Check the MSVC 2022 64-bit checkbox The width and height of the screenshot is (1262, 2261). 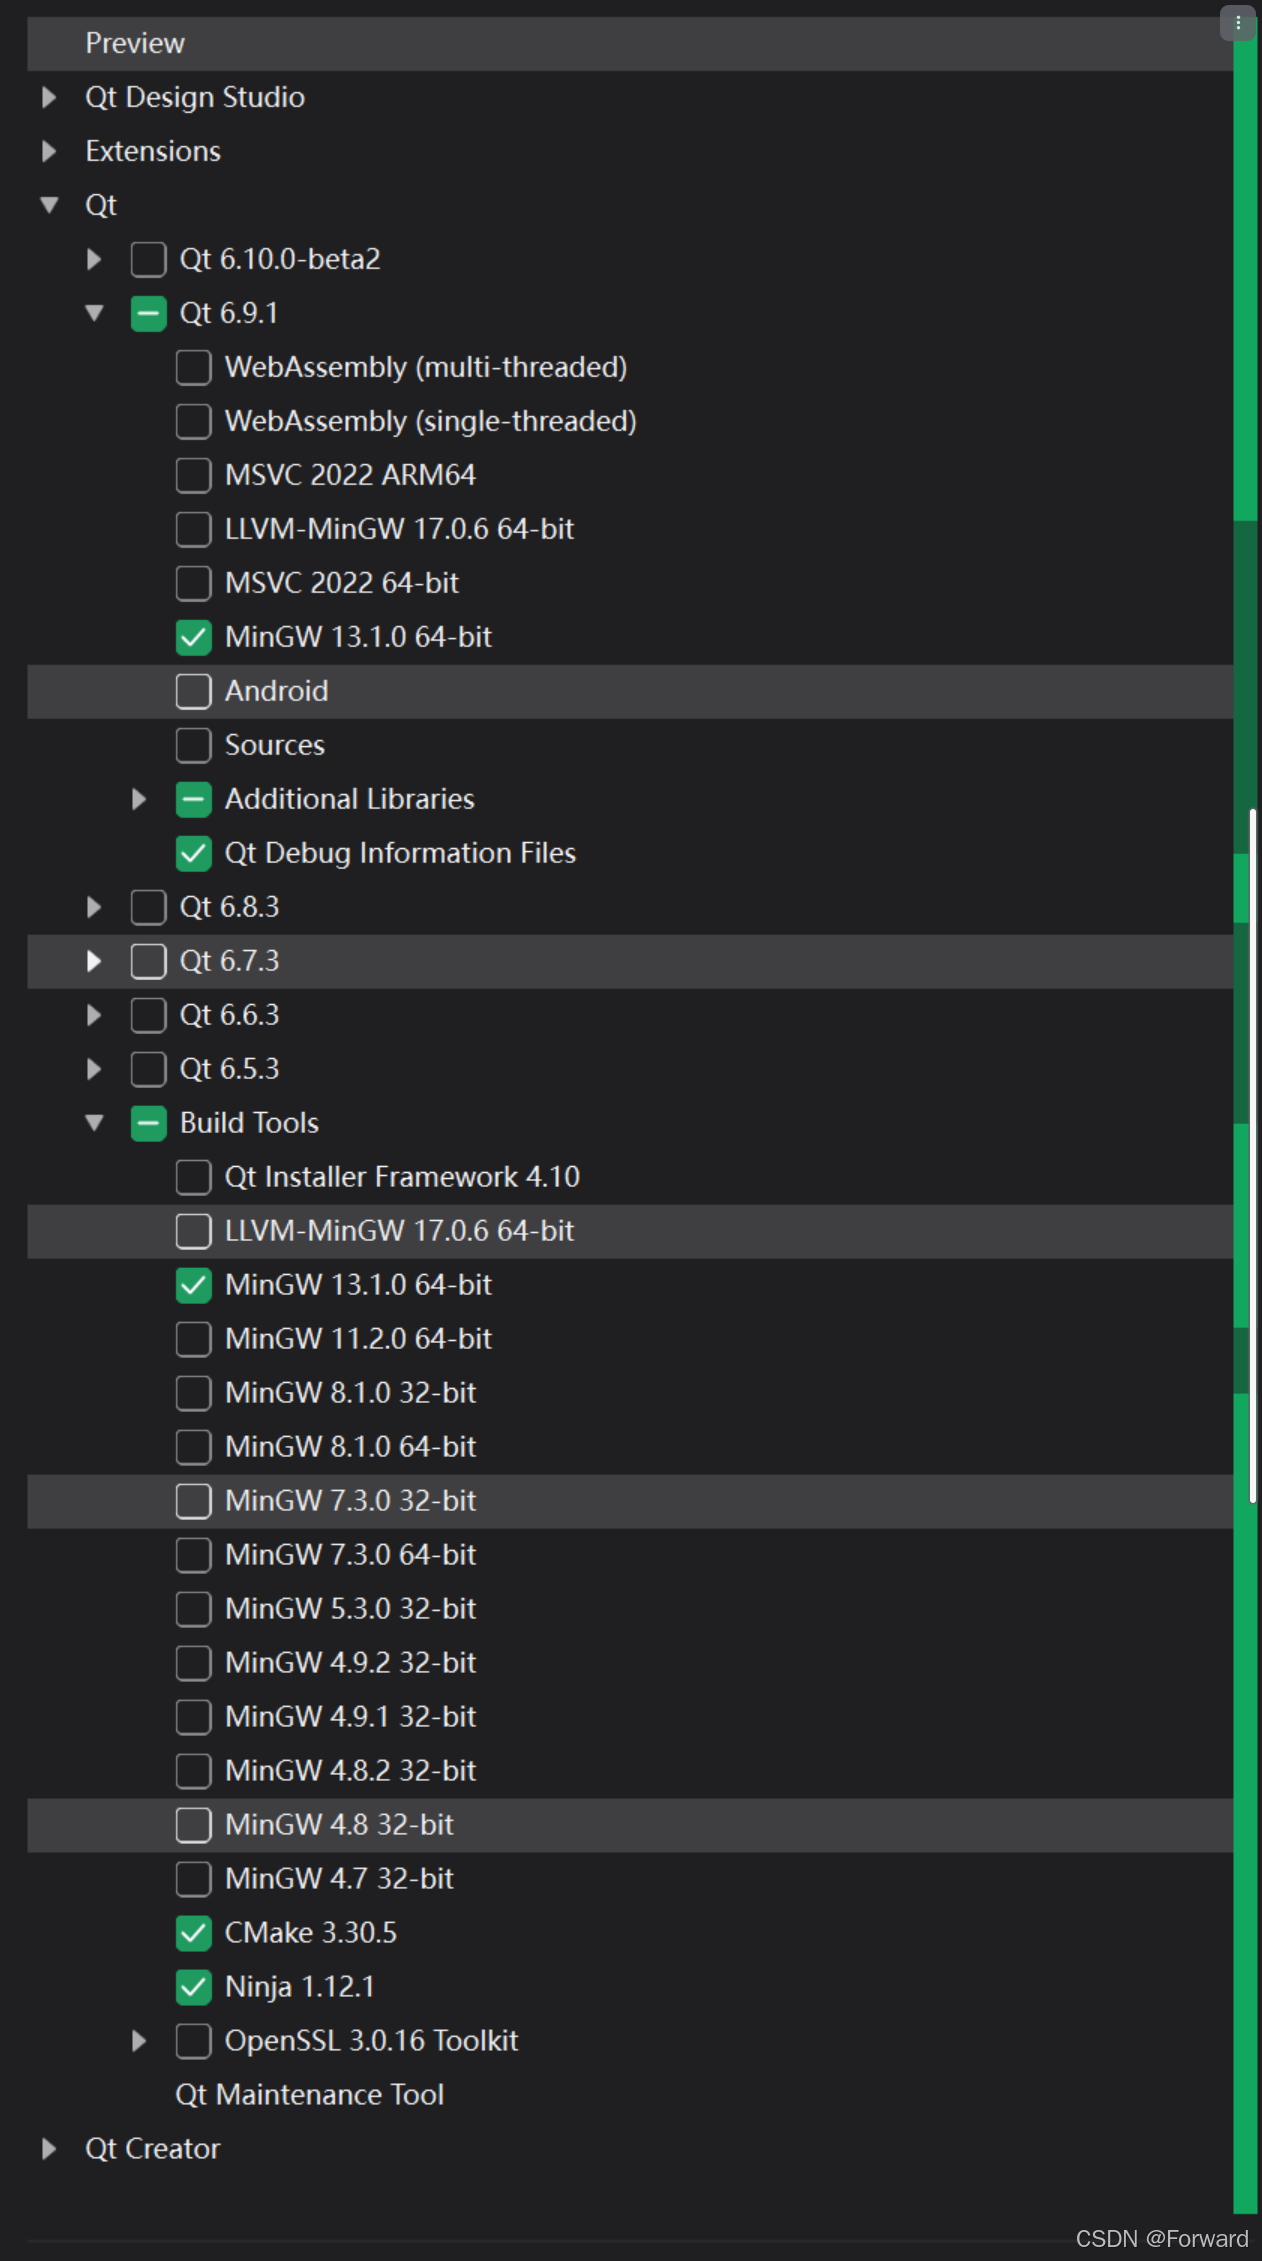click(x=193, y=583)
